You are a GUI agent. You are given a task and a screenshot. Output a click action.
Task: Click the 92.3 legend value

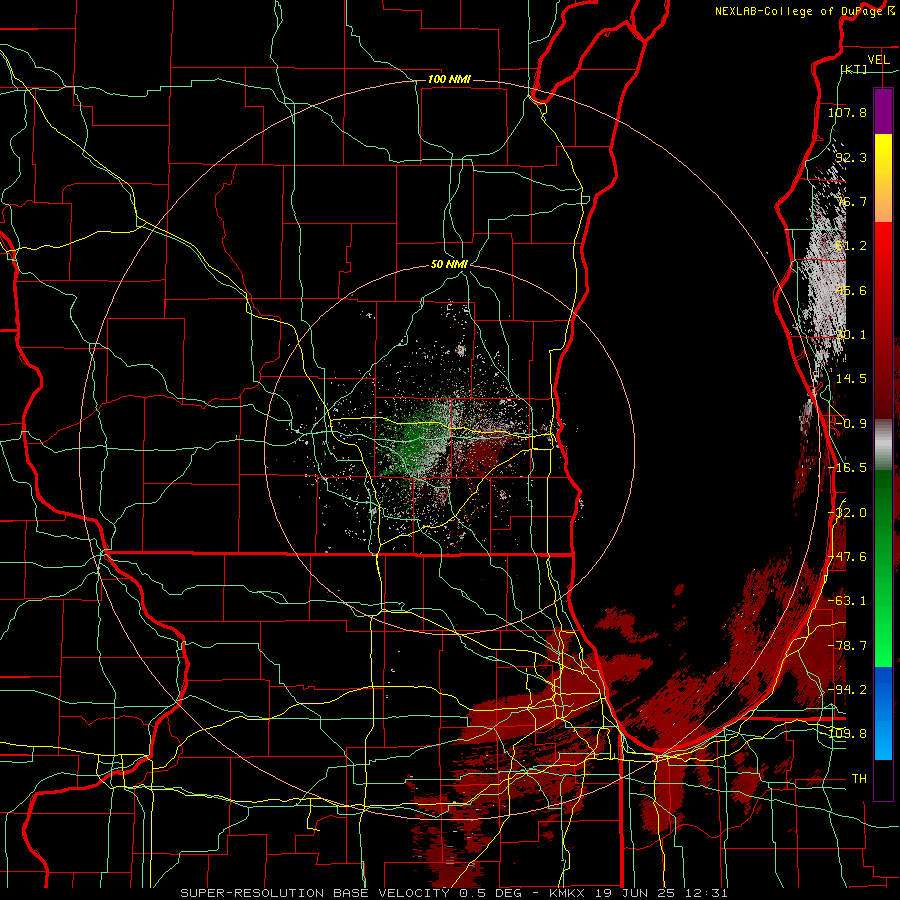(851, 157)
